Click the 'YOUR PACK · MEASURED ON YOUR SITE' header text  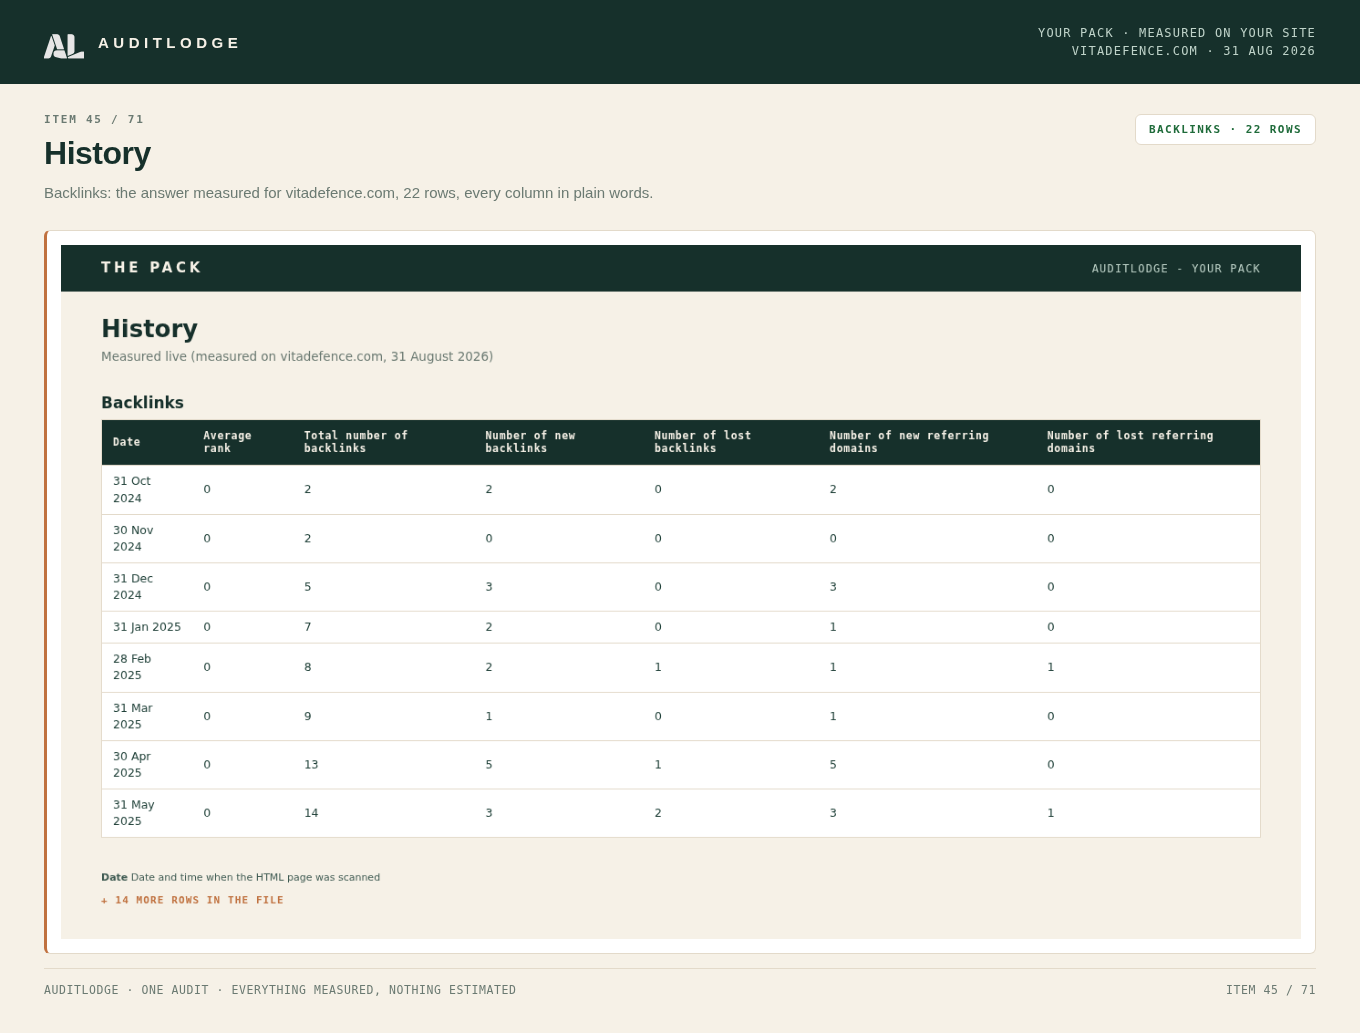(x=1177, y=33)
